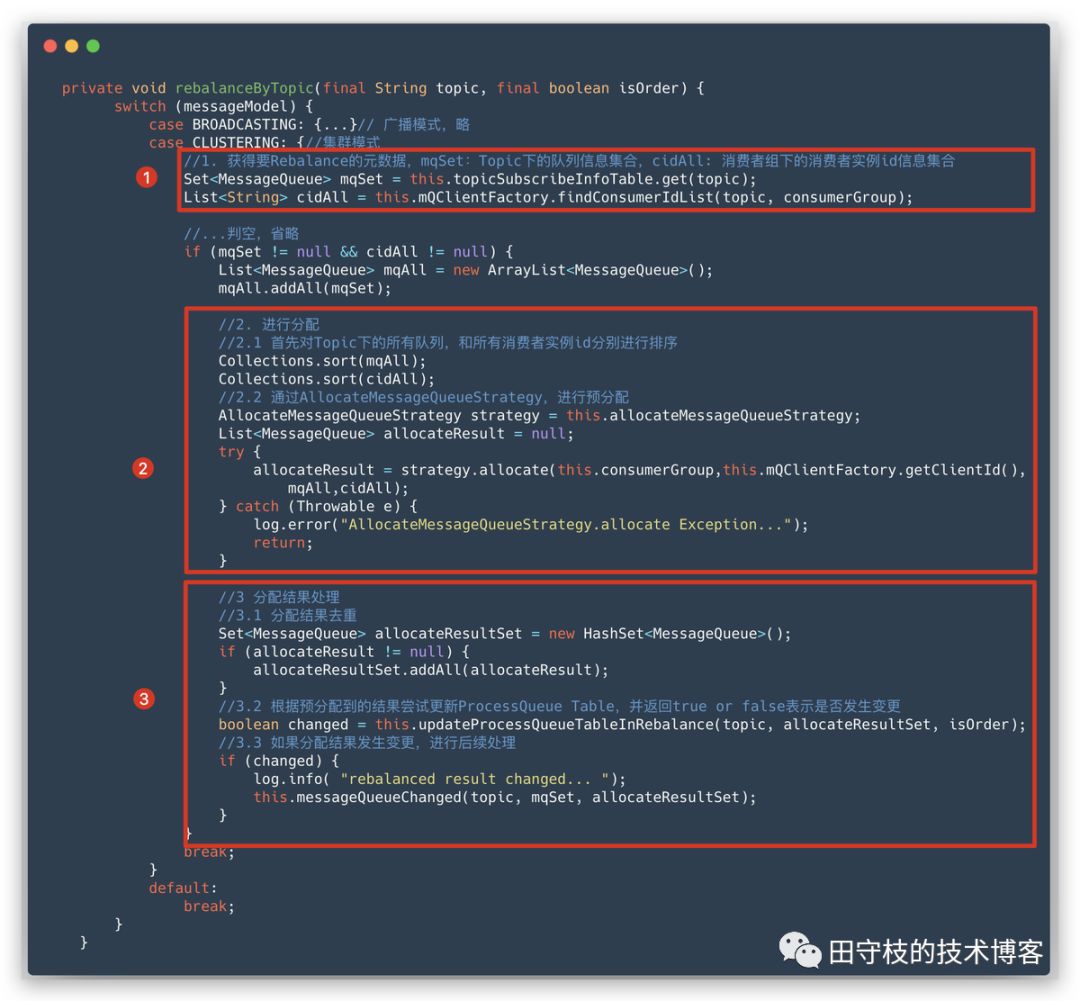The image size is (1080, 1001).
Task: Click the 'mqAll,cidAll);' continuation line
Action: click(x=348, y=488)
